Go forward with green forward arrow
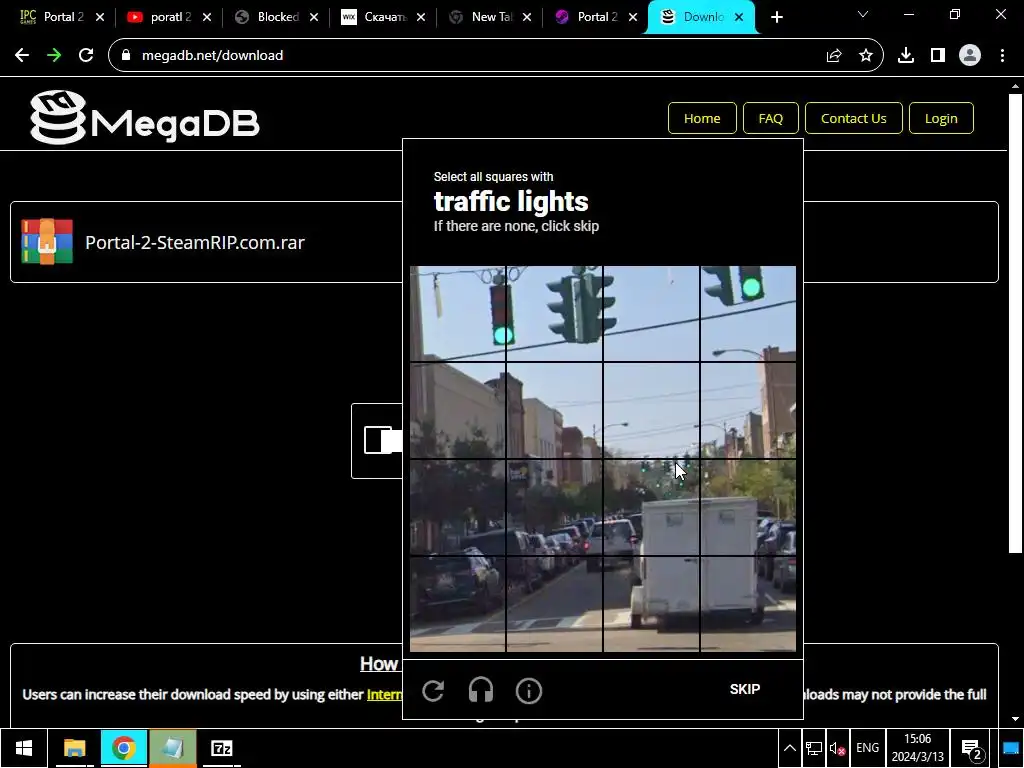The height and width of the screenshot is (768, 1024). (54, 56)
